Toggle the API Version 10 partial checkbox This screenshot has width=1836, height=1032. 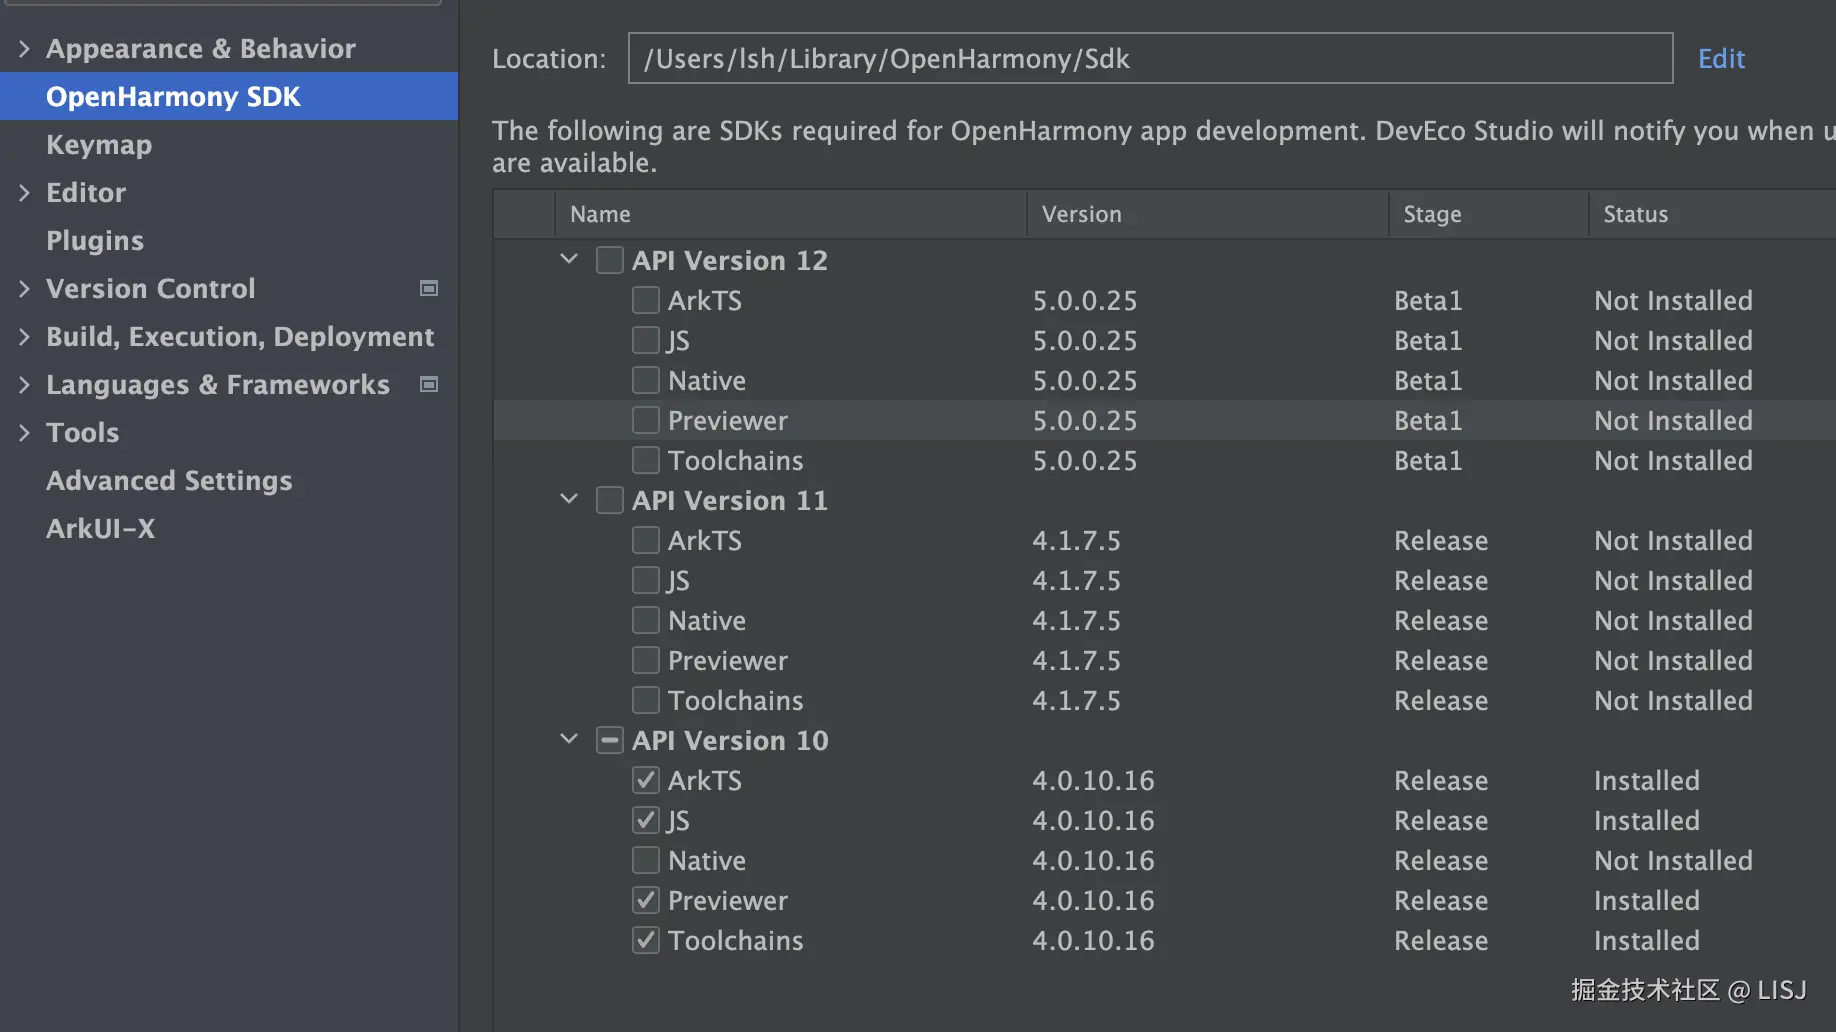(x=609, y=740)
